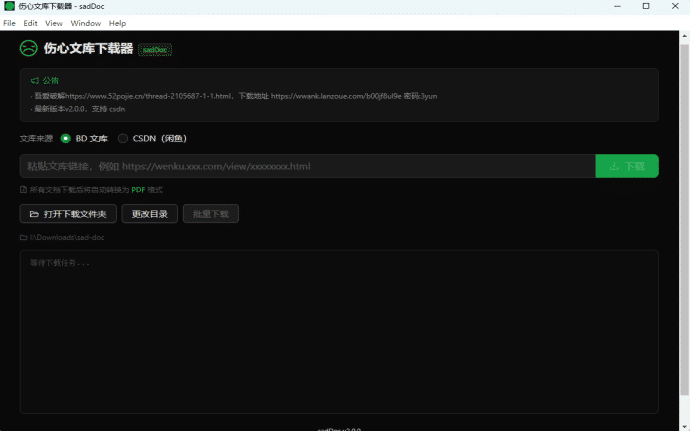Open the Help menu

[x=117, y=23]
